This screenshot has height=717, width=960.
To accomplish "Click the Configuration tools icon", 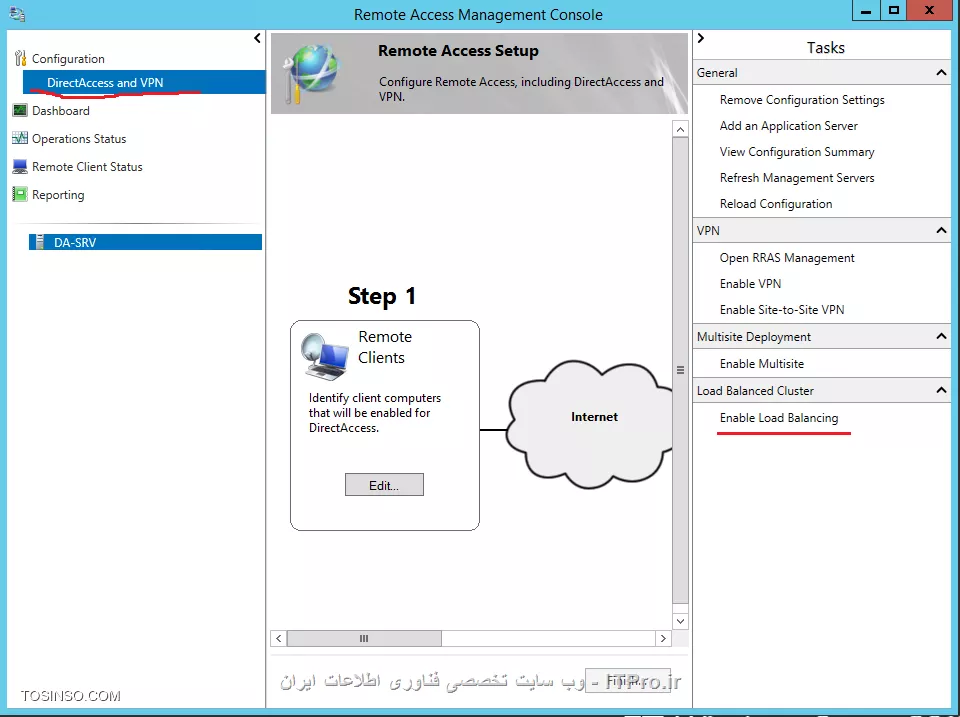I will tap(20, 58).
